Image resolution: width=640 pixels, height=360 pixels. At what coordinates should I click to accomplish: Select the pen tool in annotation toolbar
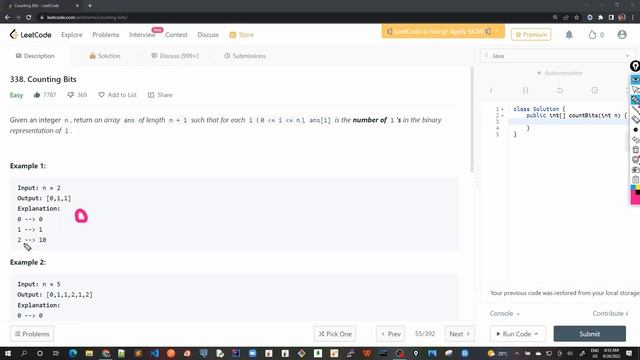(636, 100)
